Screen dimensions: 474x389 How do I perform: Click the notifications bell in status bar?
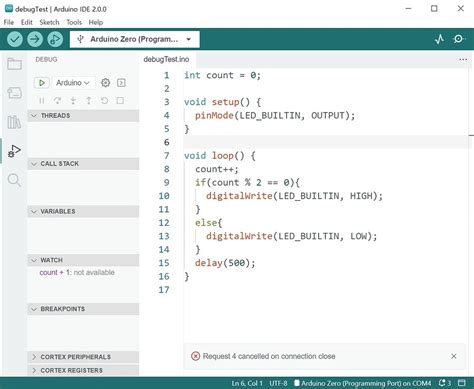pos(445,383)
